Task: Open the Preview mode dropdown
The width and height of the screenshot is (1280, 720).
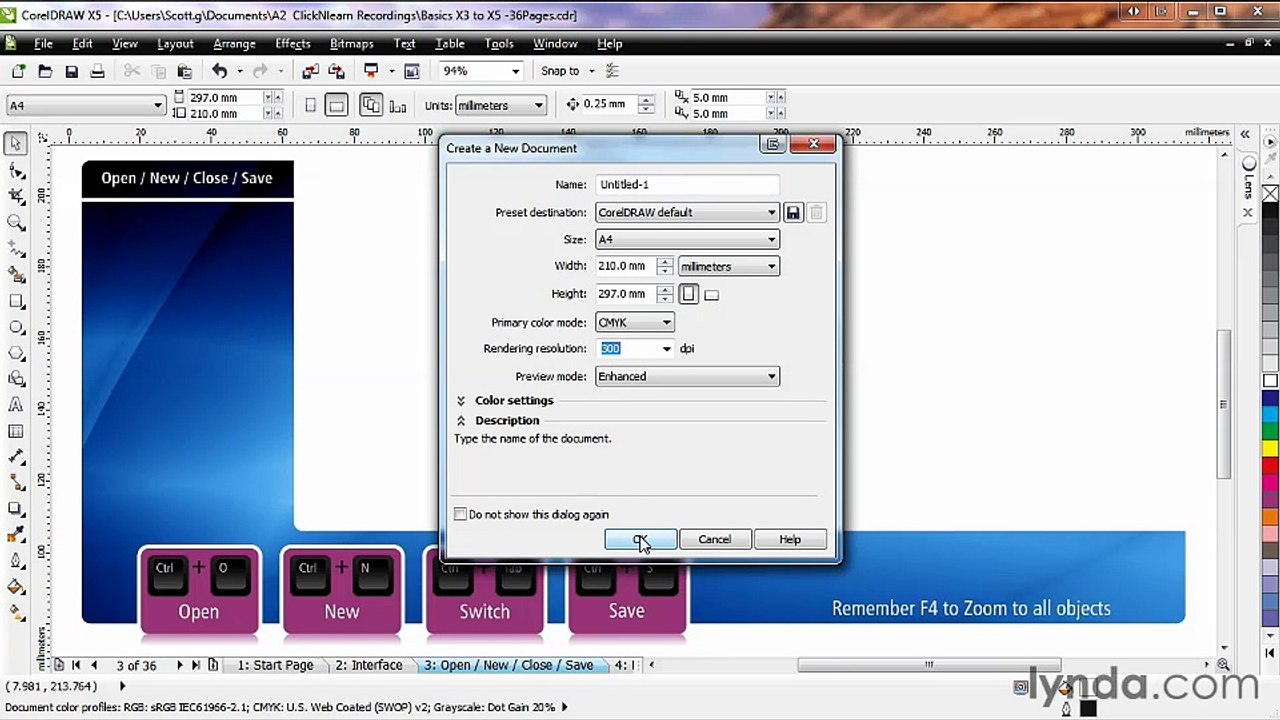Action: [x=687, y=376]
